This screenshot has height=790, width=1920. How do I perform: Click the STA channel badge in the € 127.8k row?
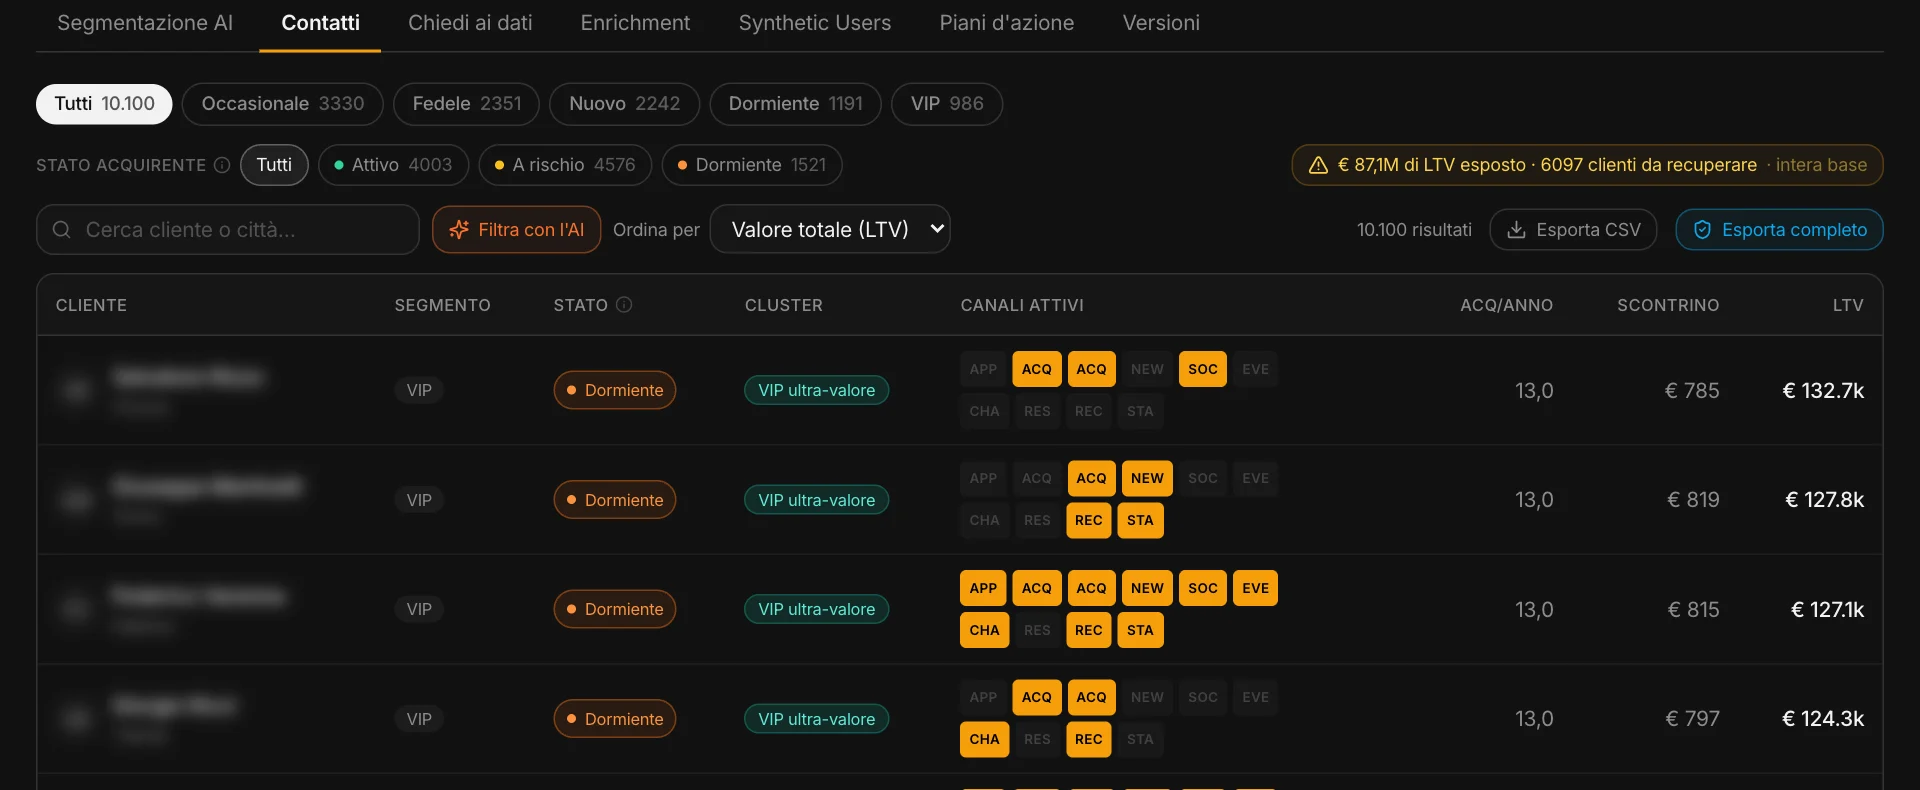1140,521
